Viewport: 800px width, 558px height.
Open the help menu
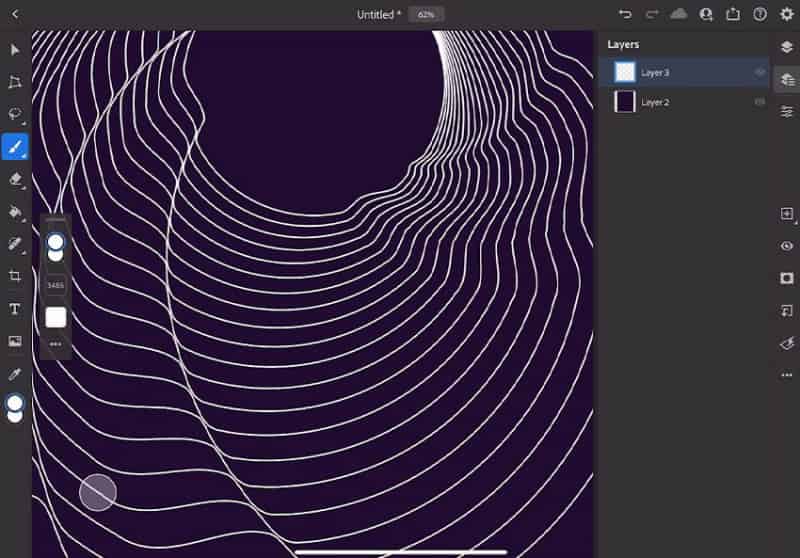tap(760, 14)
